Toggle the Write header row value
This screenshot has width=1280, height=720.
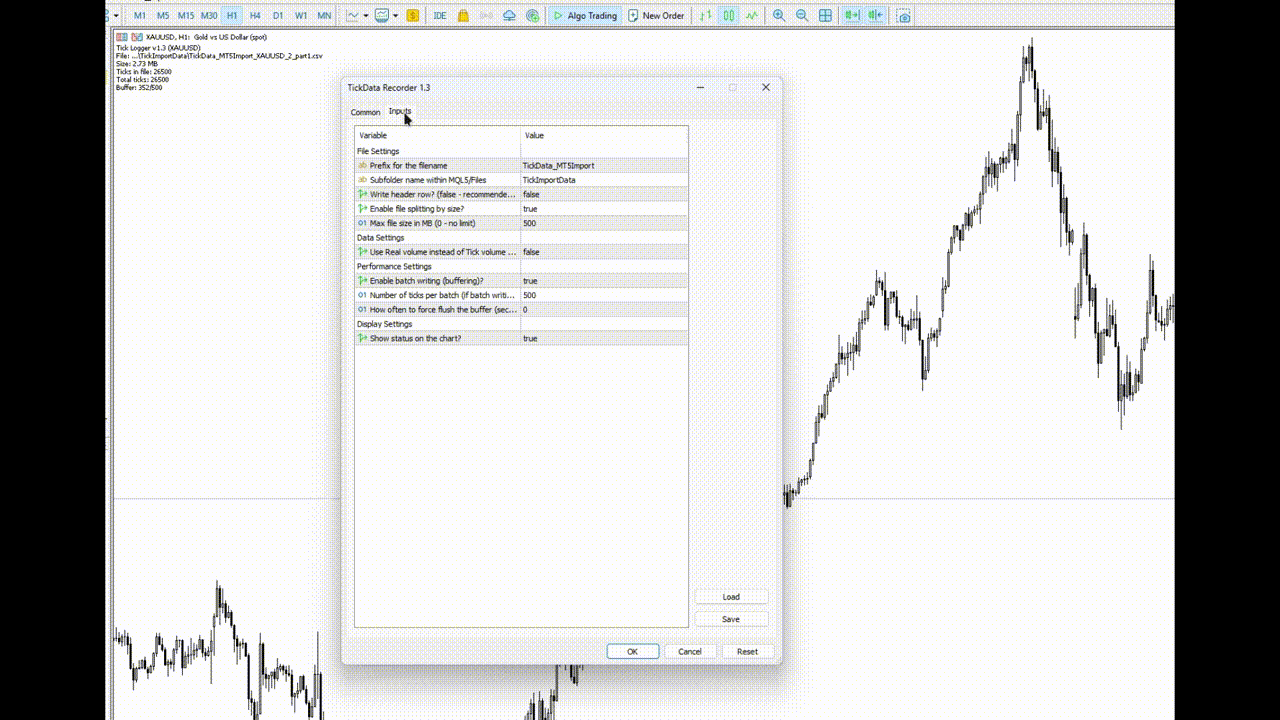[x=604, y=194]
